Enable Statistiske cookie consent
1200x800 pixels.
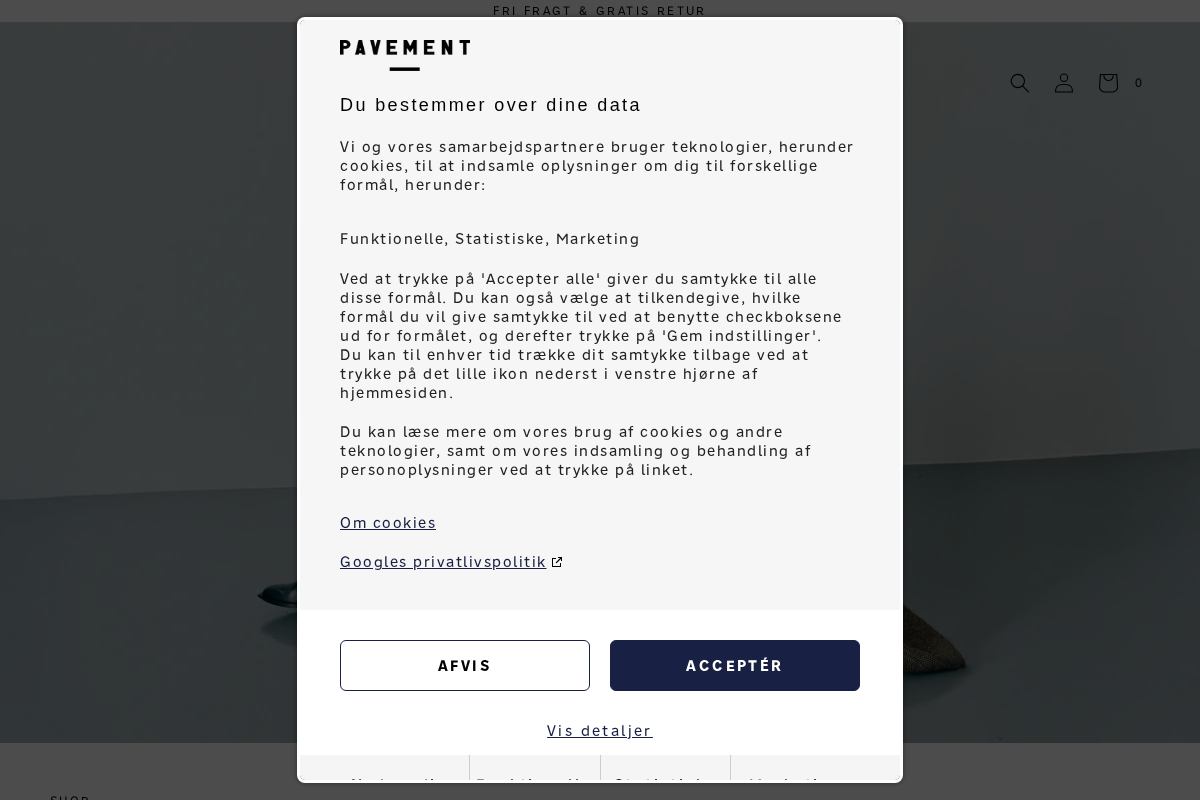pos(665,786)
